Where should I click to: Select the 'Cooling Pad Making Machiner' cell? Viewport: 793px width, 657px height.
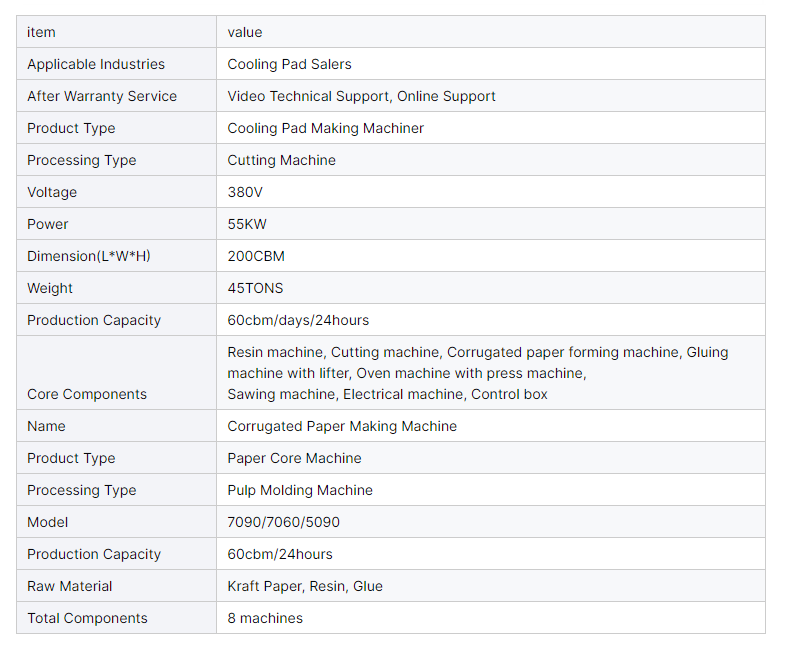pos(491,128)
